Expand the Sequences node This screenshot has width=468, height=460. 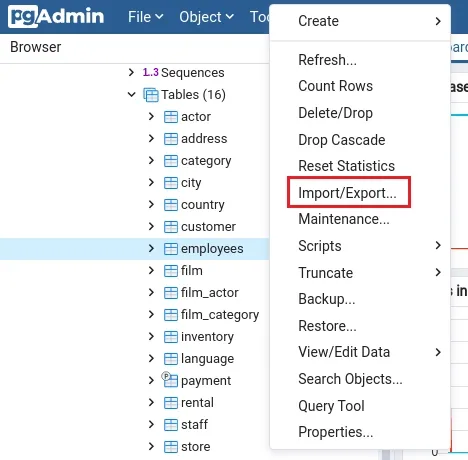point(131,72)
